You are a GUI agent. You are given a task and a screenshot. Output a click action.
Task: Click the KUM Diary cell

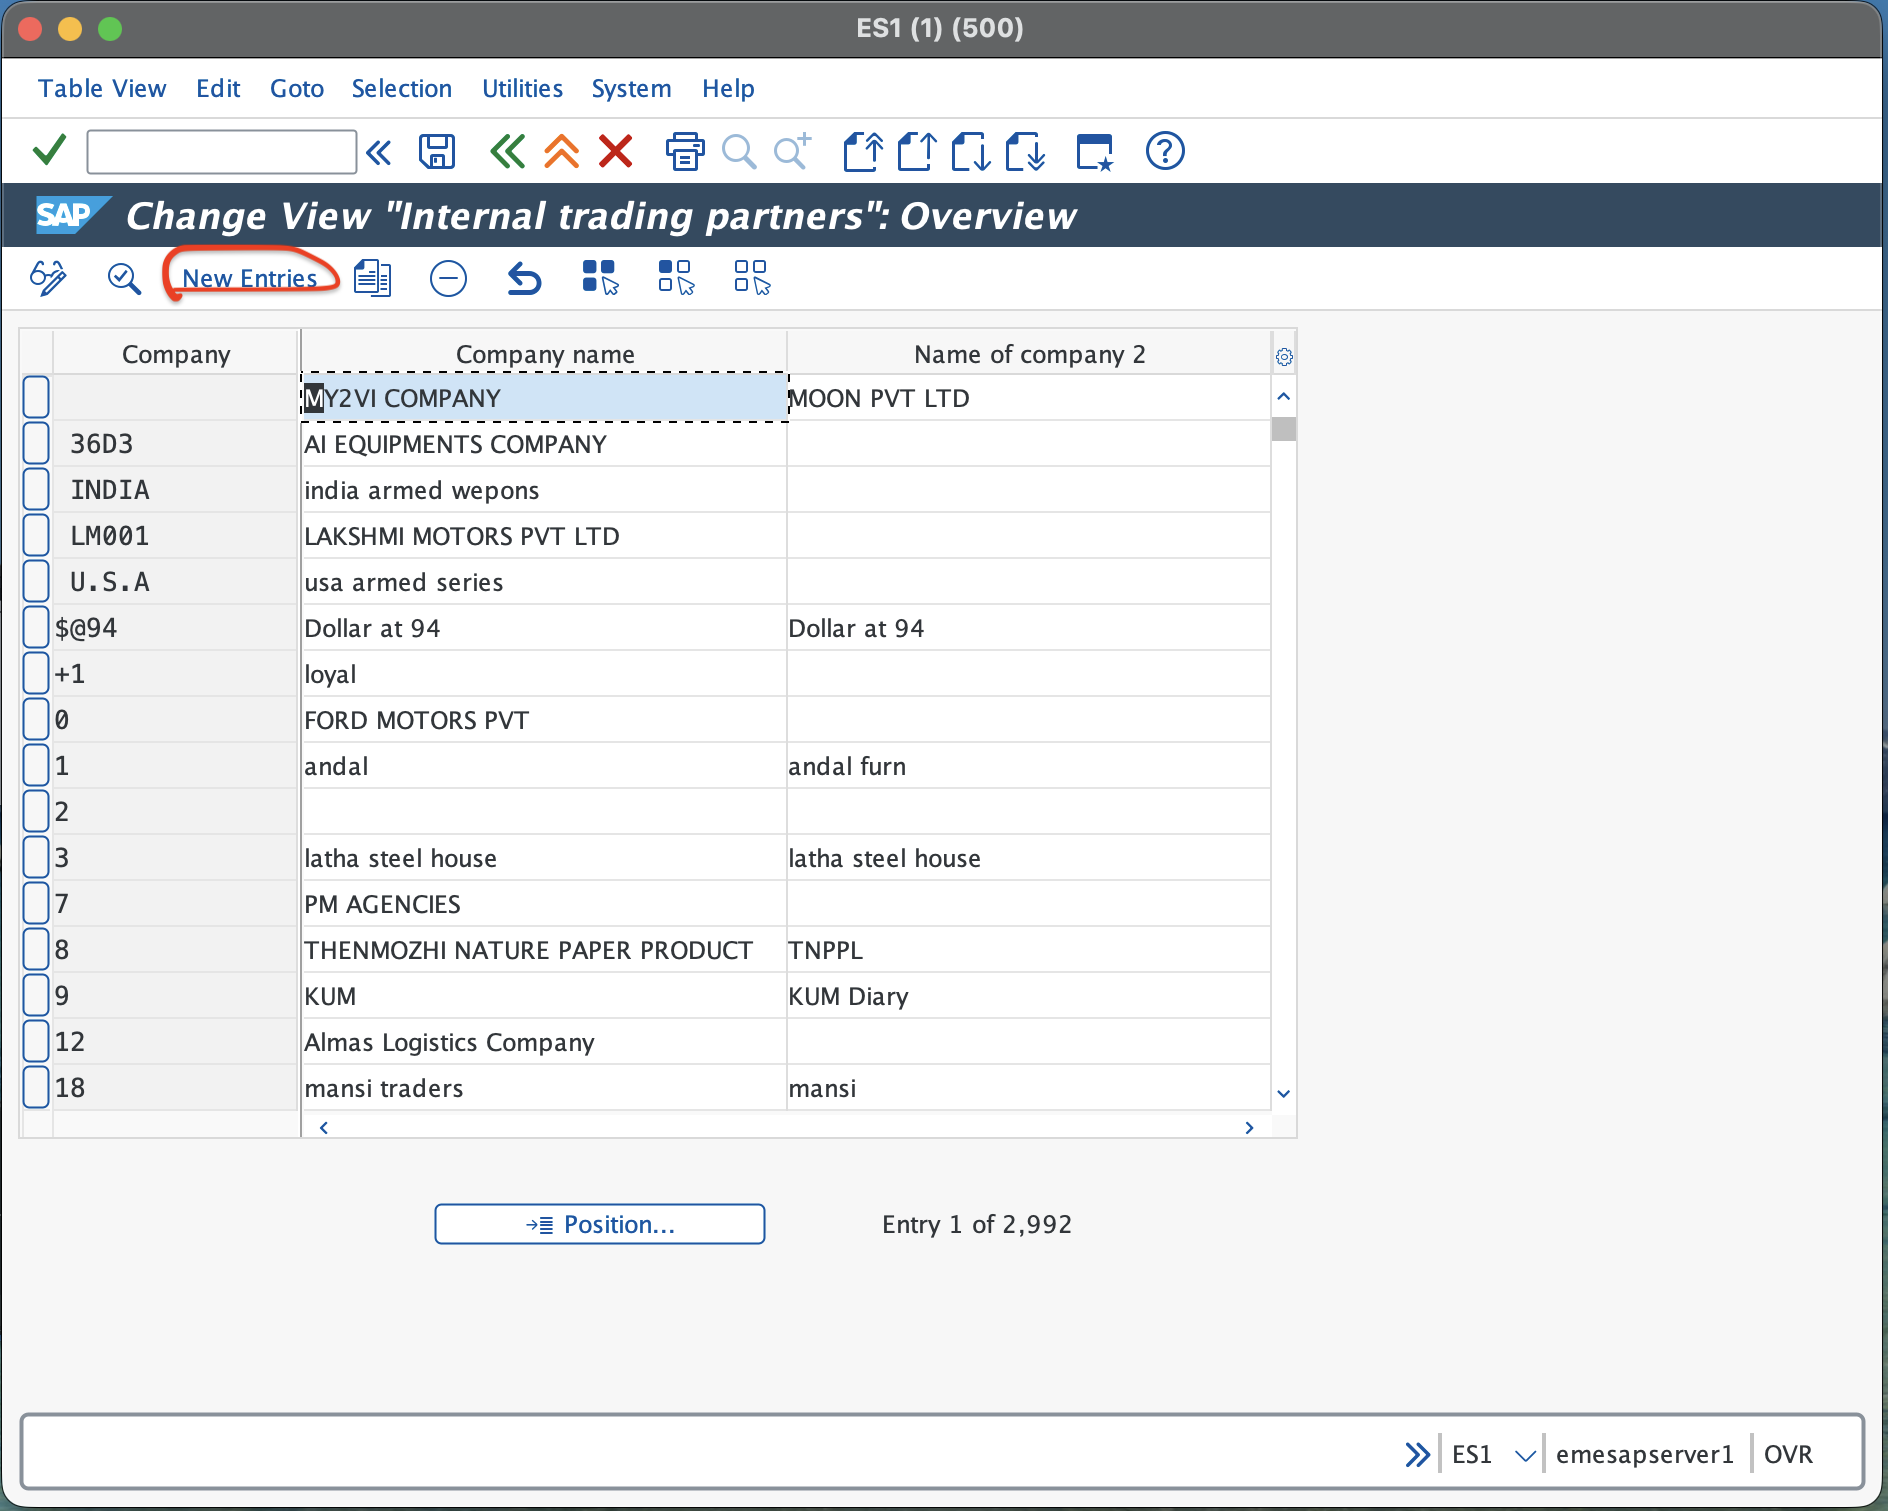tap(1029, 996)
